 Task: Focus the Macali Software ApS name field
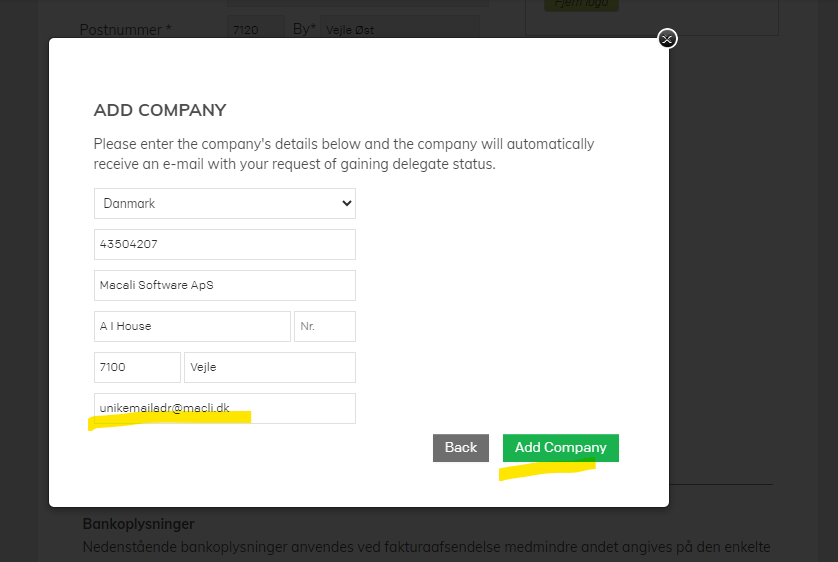(225, 286)
